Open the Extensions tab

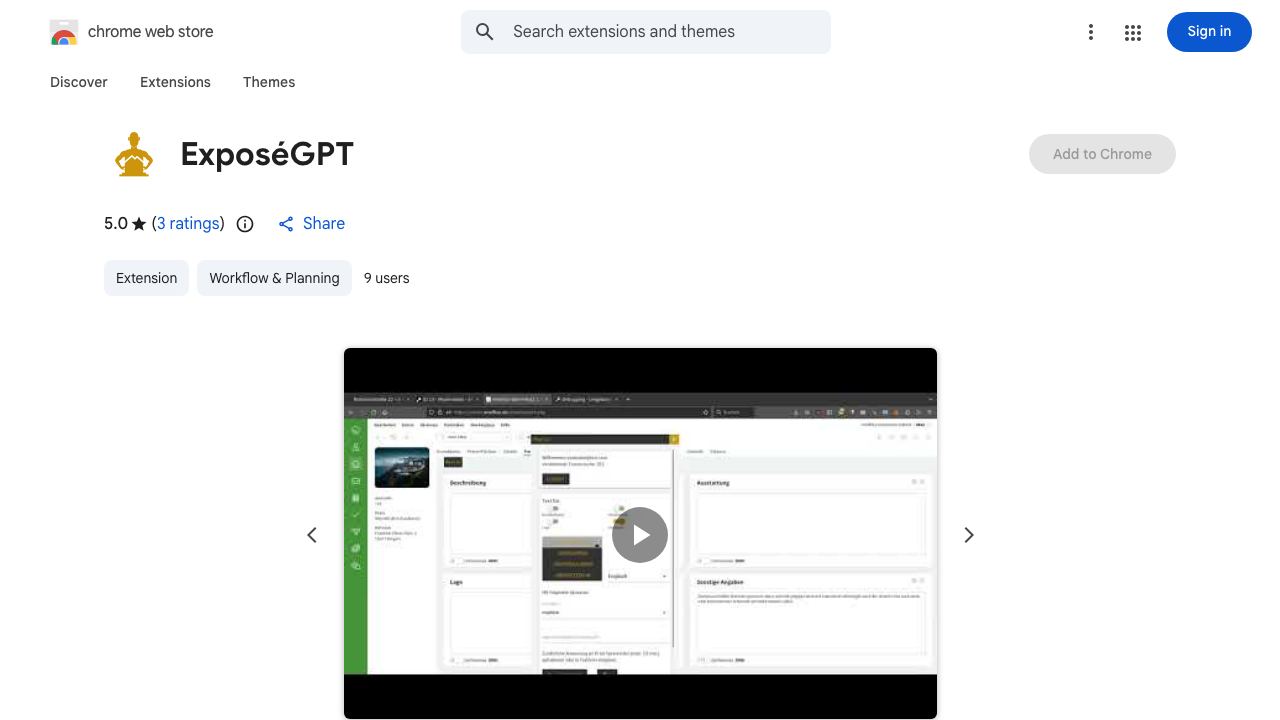(x=175, y=82)
